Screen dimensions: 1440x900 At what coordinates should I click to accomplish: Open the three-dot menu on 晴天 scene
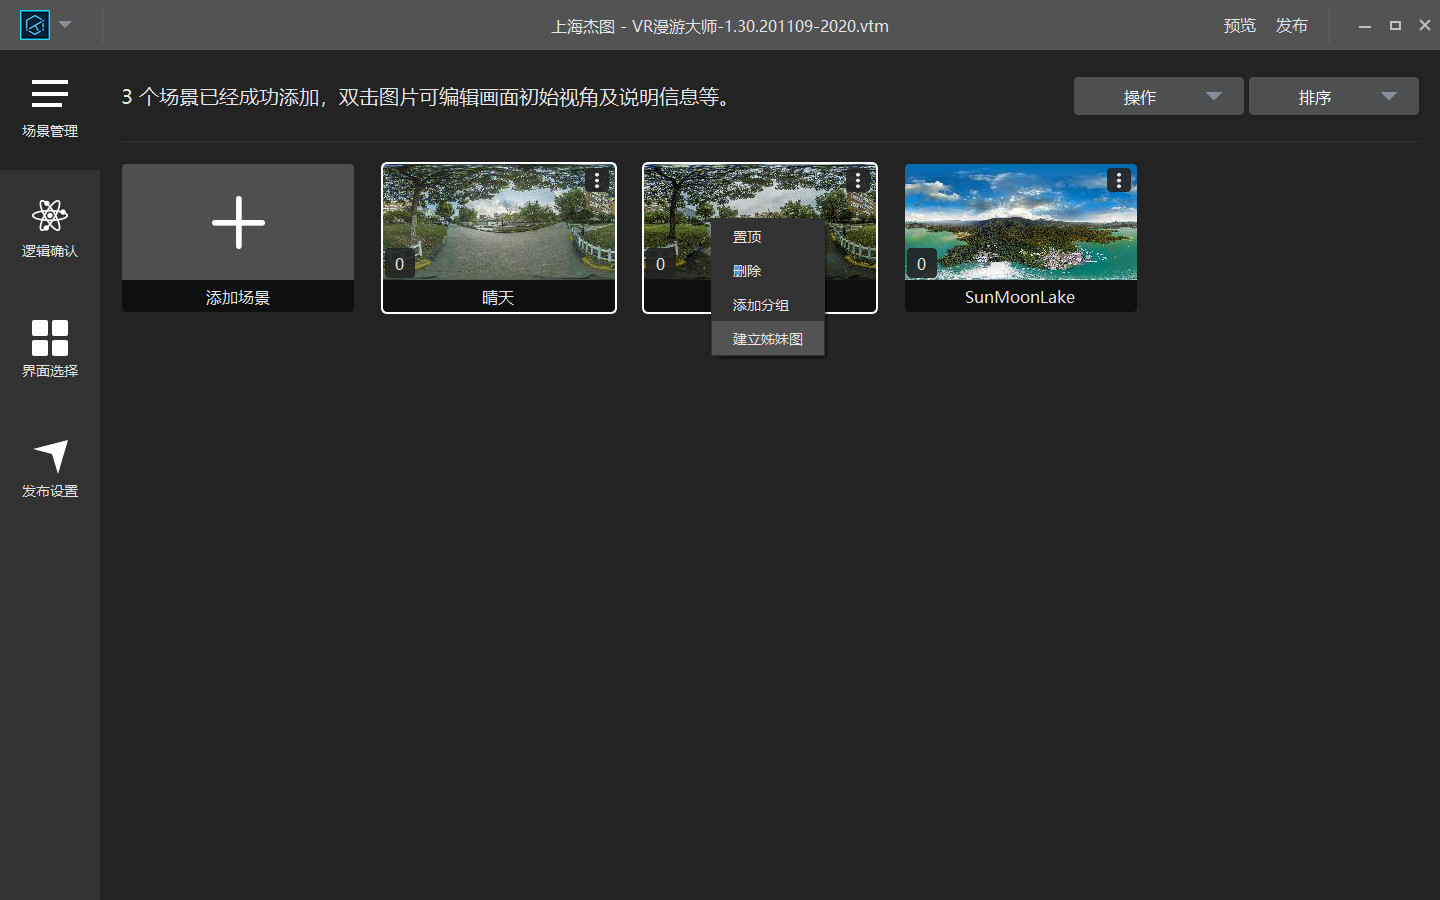(x=597, y=180)
